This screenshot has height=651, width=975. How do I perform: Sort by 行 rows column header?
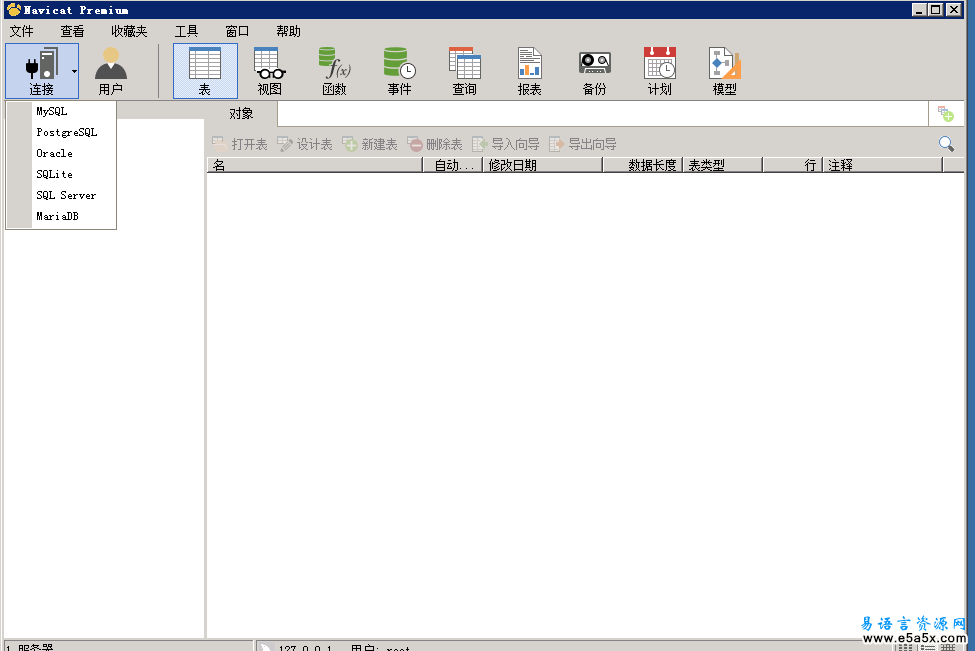[x=793, y=165]
